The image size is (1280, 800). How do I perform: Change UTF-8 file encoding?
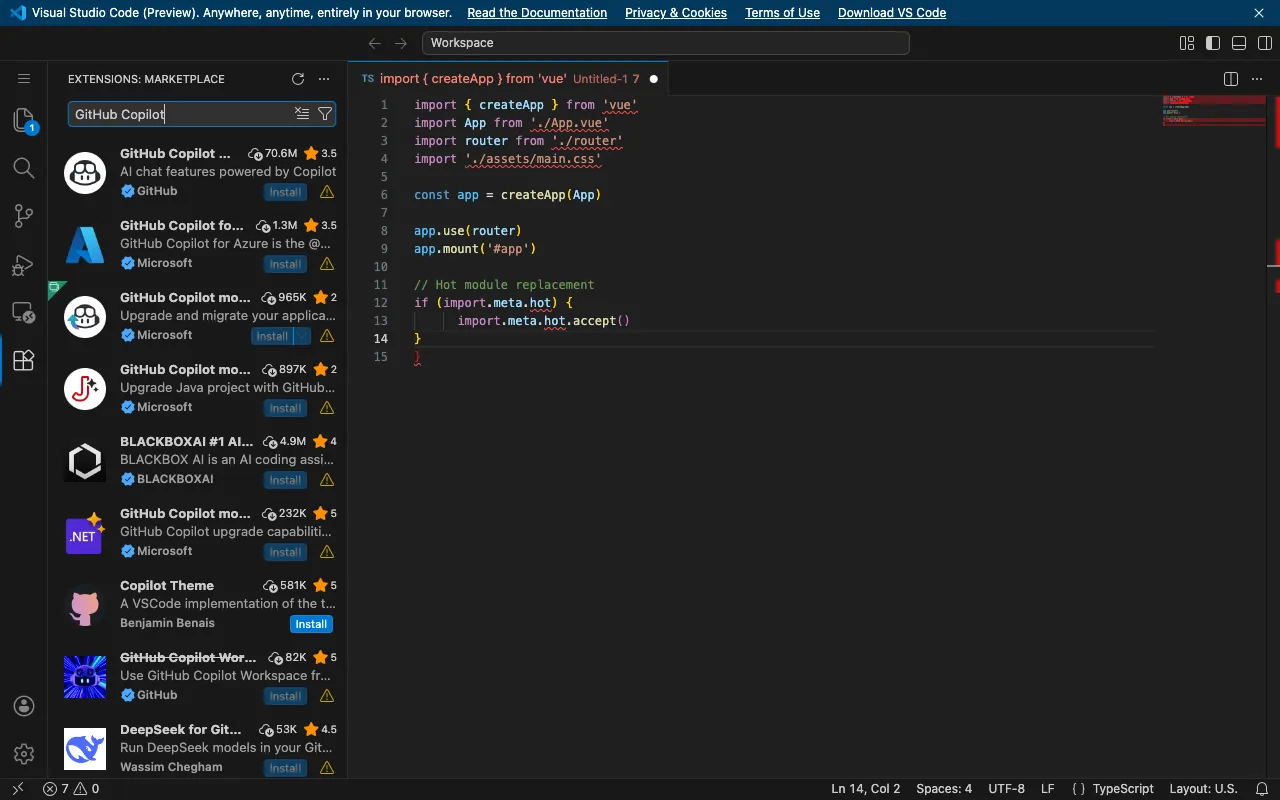pyautogui.click(x=1007, y=789)
